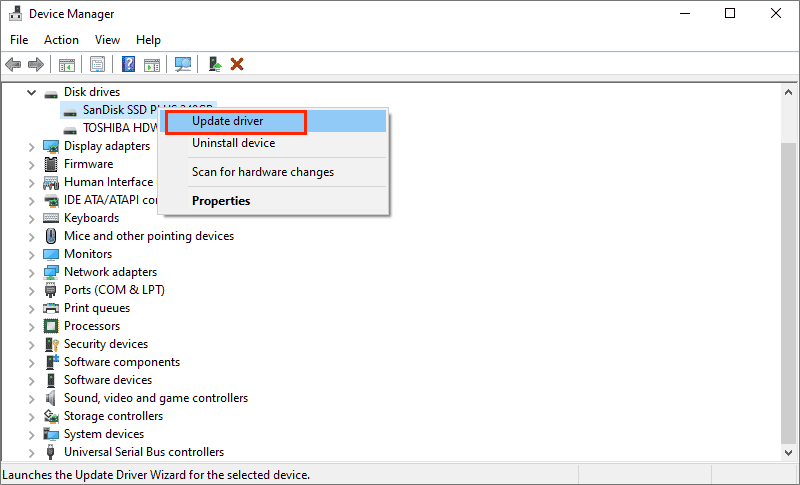The height and width of the screenshot is (485, 800).
Task: Click the Security devices key icon
Action: [x=52, y=344]
